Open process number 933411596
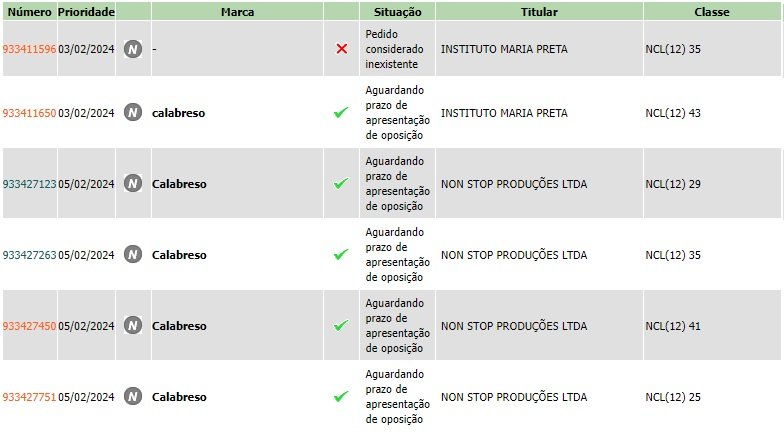Image resolution: width=784 pixels, height=437 pixels. point(30,49)
